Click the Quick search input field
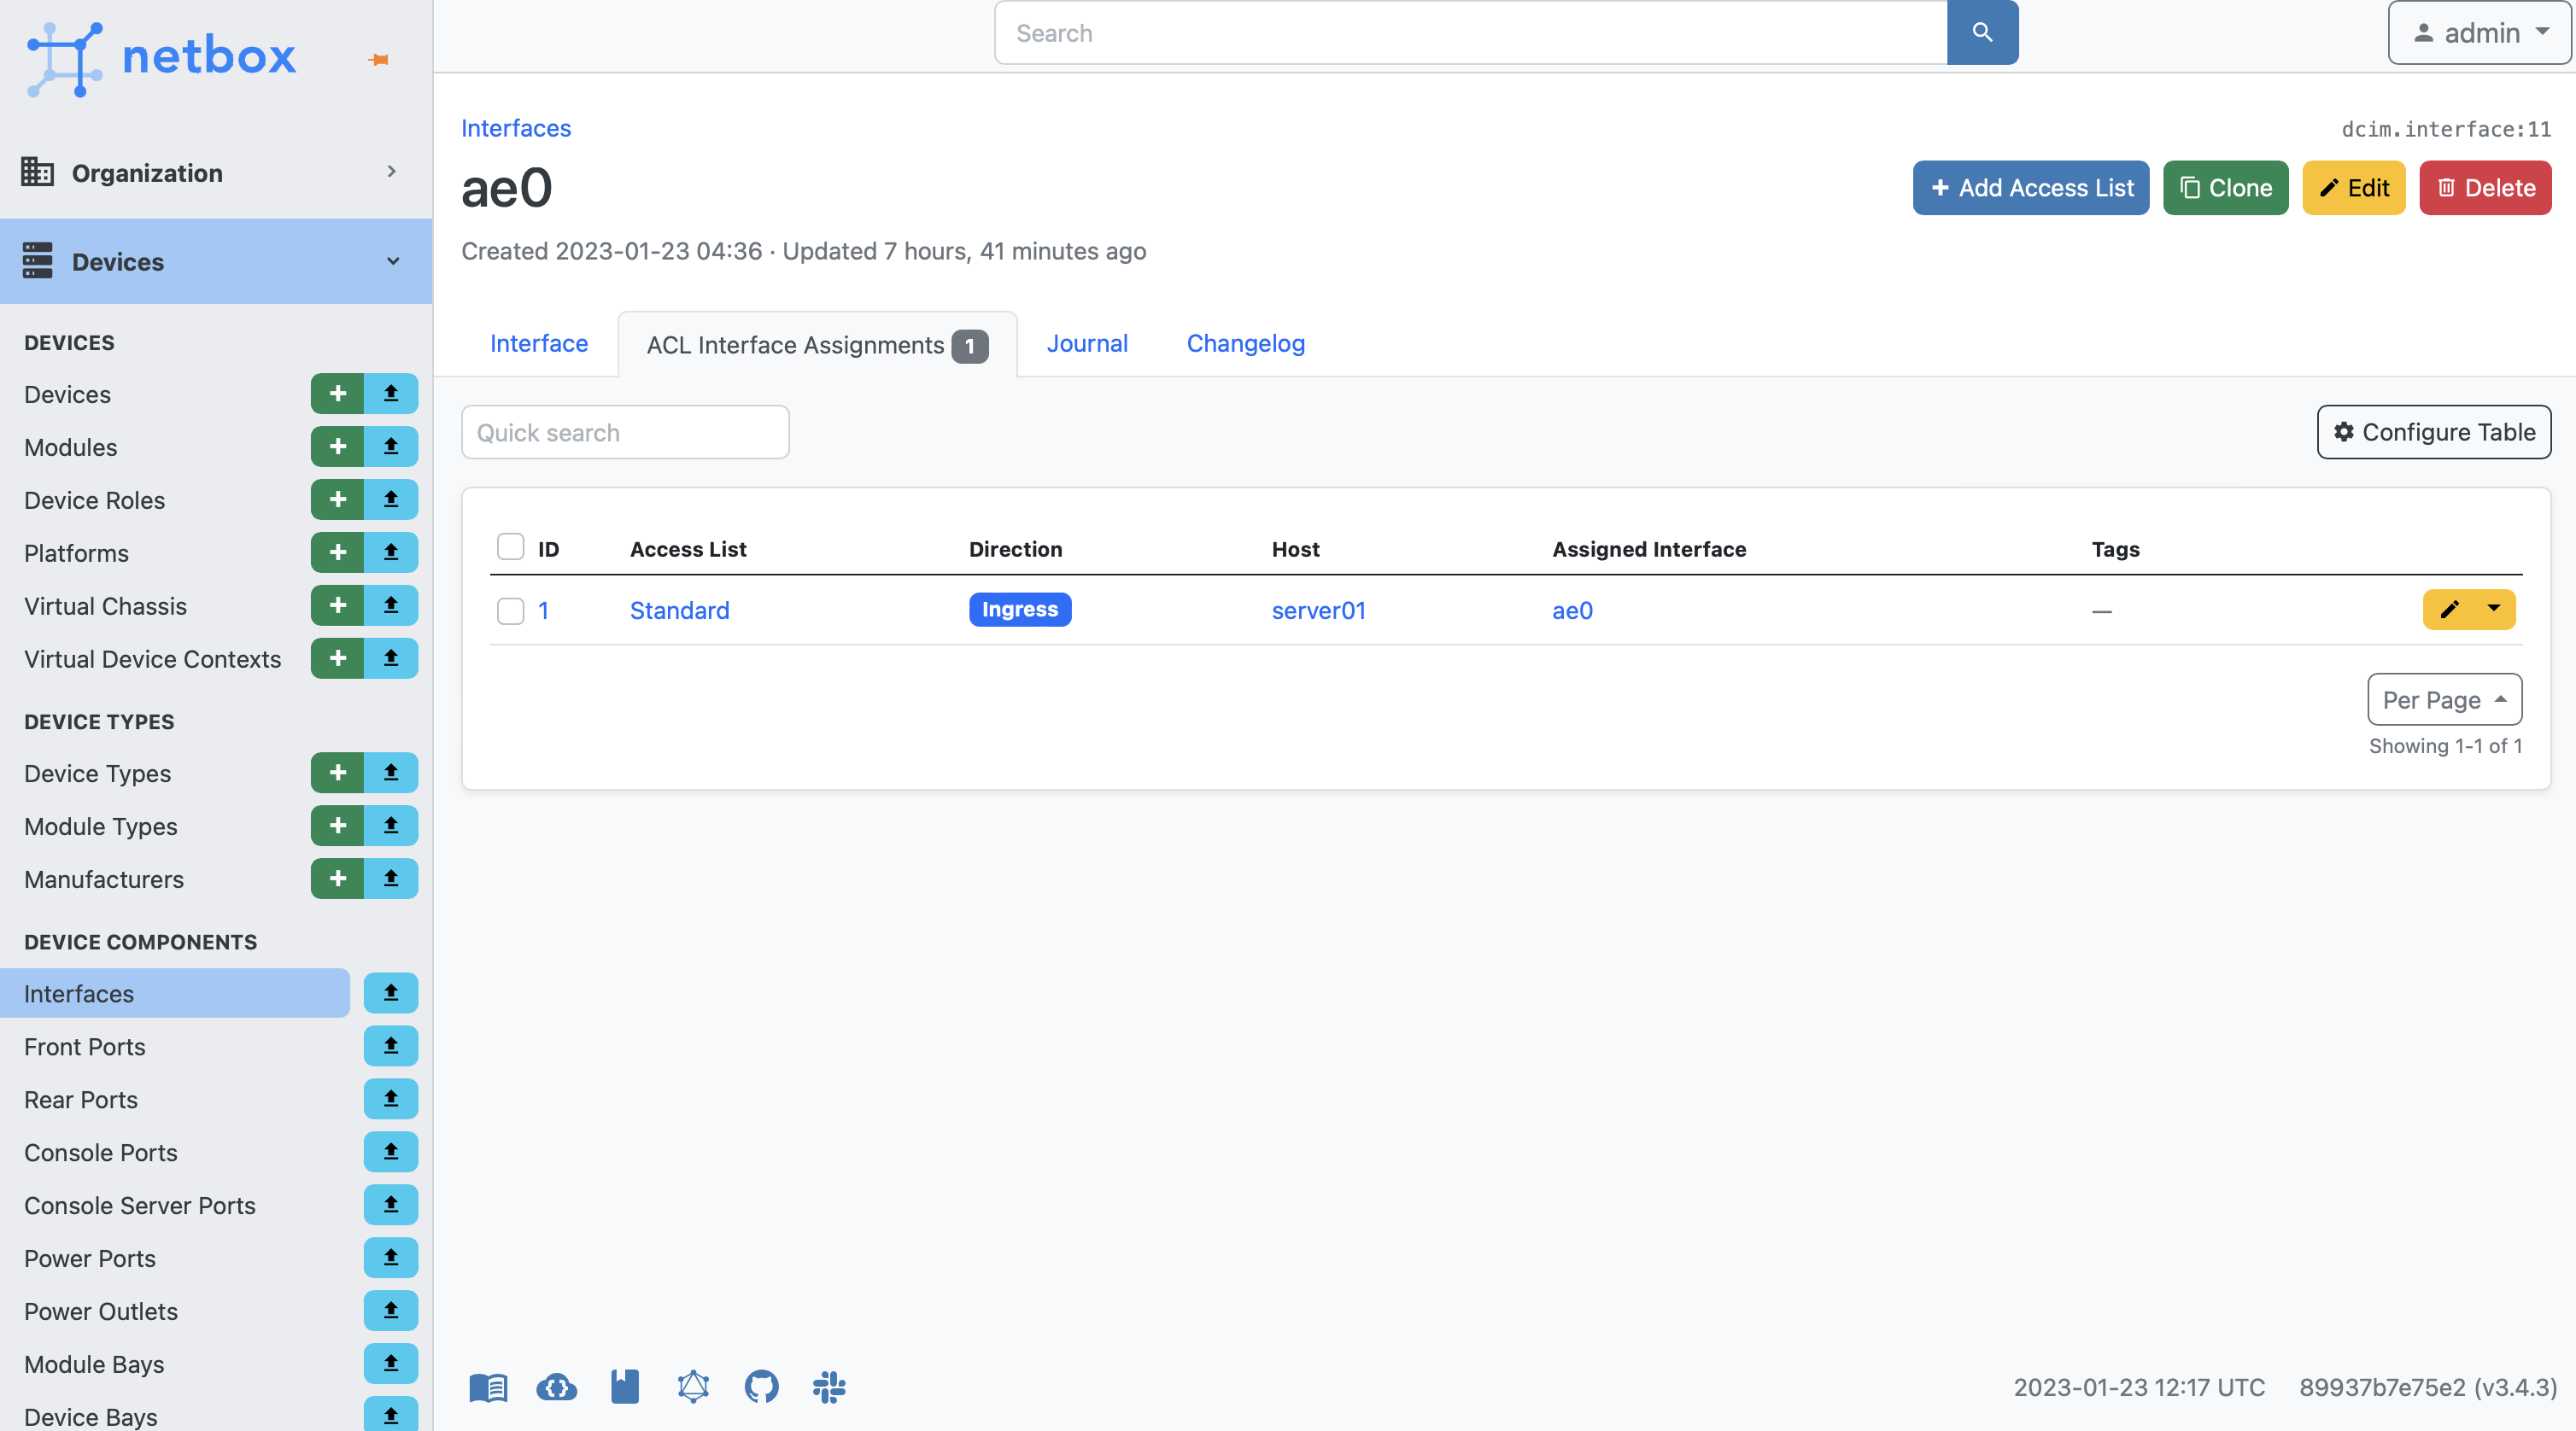The image size is (2576, 1431). coord(625,432)
